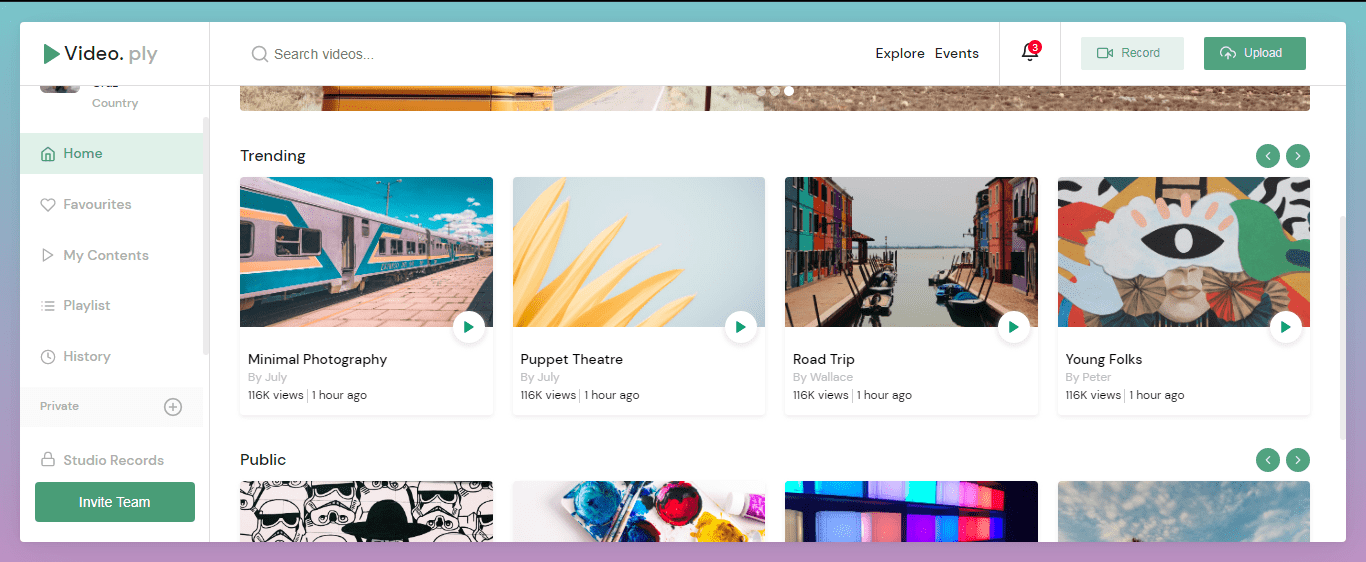Click the notification bell icon
This screenshot has width=1366, height=562.
tap(1029, 53)
